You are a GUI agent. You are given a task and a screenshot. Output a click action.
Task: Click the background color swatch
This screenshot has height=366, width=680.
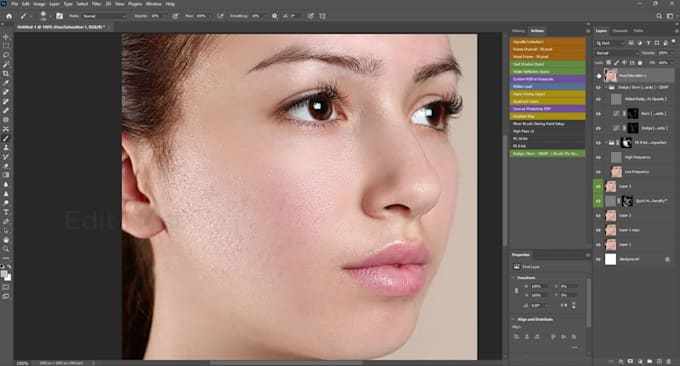pyautogui.click(x=9, y=278)
